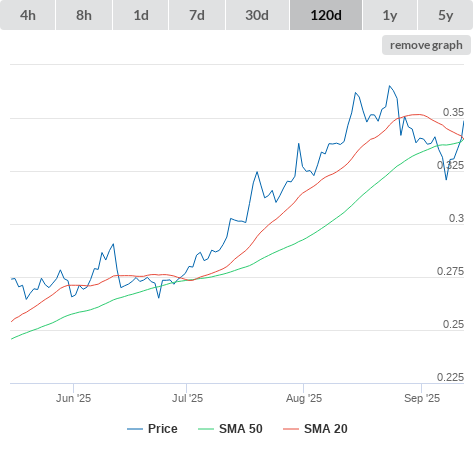Click the Aug '25 axis label
This screenshot has height=455, width=474.
coord(304,398)
